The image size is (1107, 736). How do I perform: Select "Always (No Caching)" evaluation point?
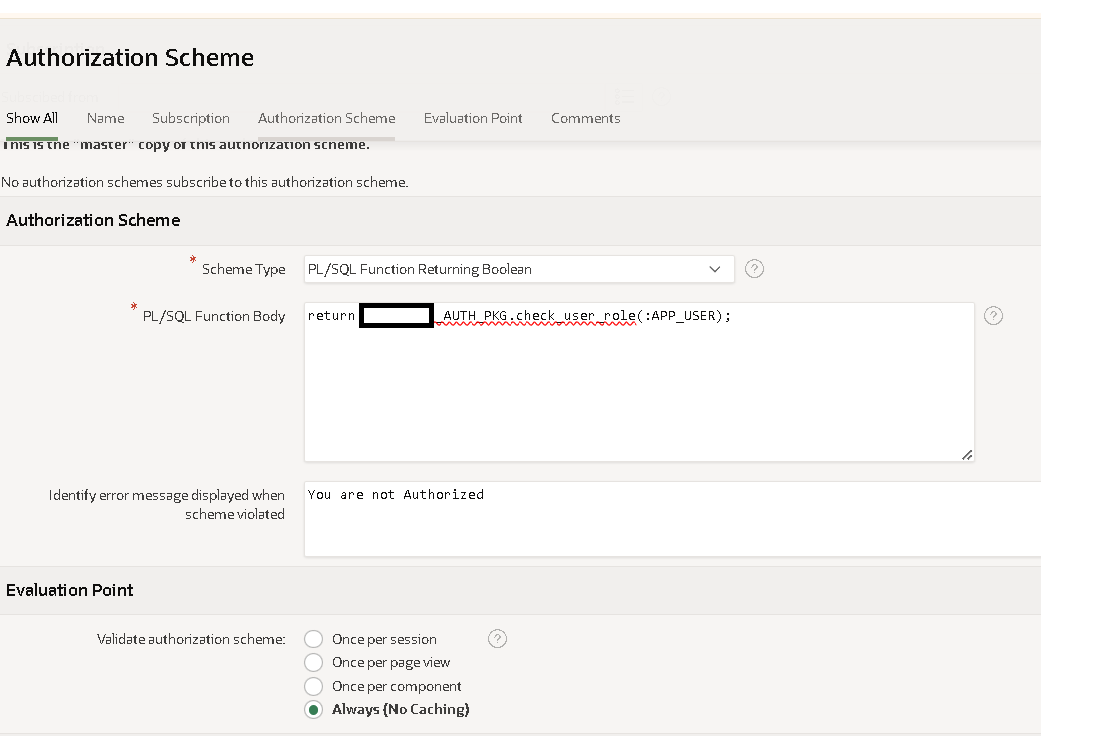tap(313, 709)
